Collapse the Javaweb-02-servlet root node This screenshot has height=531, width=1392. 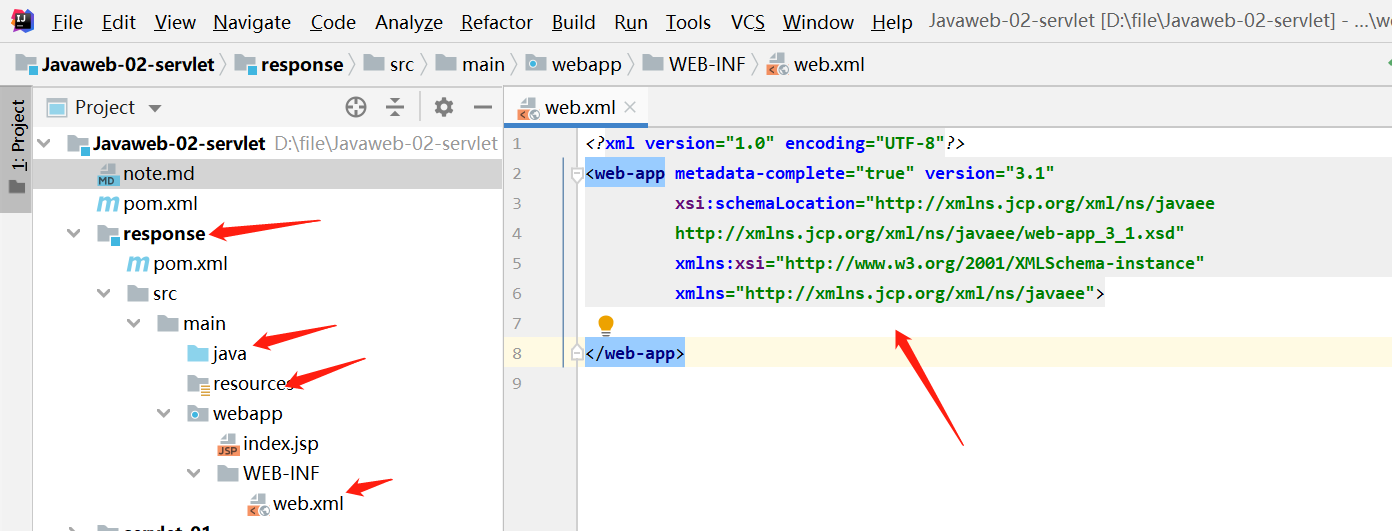[x=43, y=143]
